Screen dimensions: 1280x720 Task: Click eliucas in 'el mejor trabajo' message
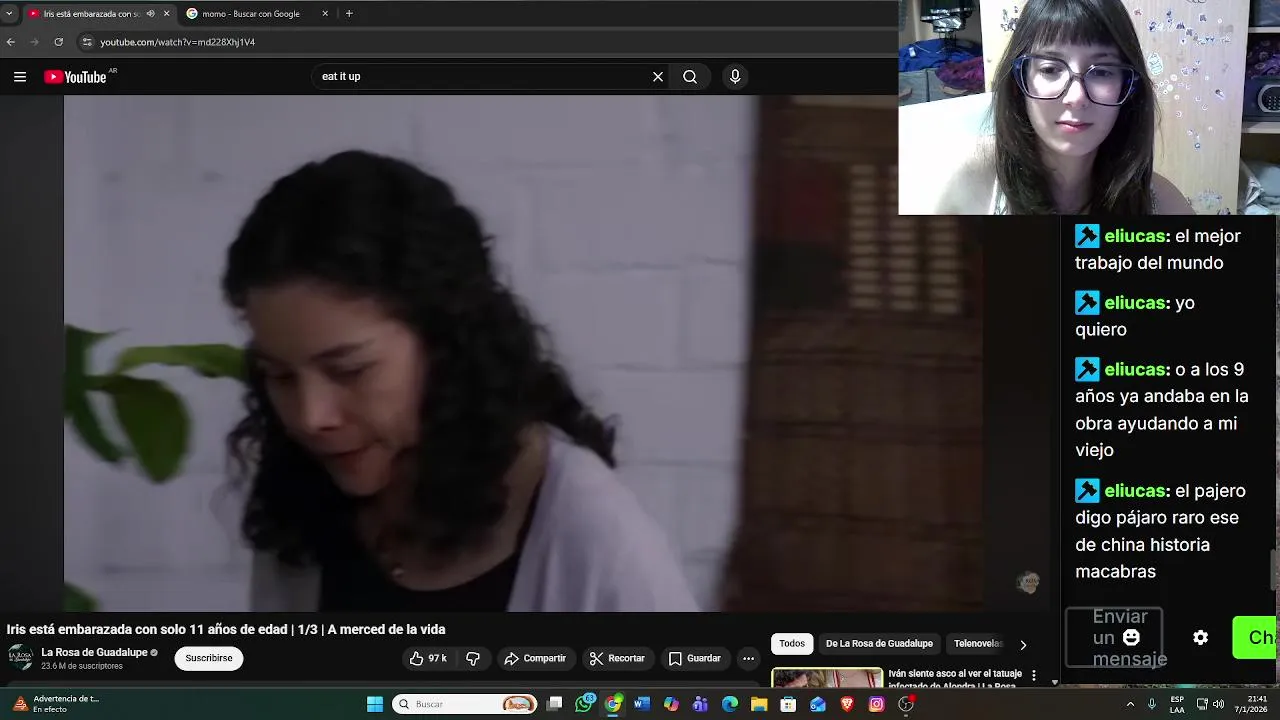[1135, 236]
